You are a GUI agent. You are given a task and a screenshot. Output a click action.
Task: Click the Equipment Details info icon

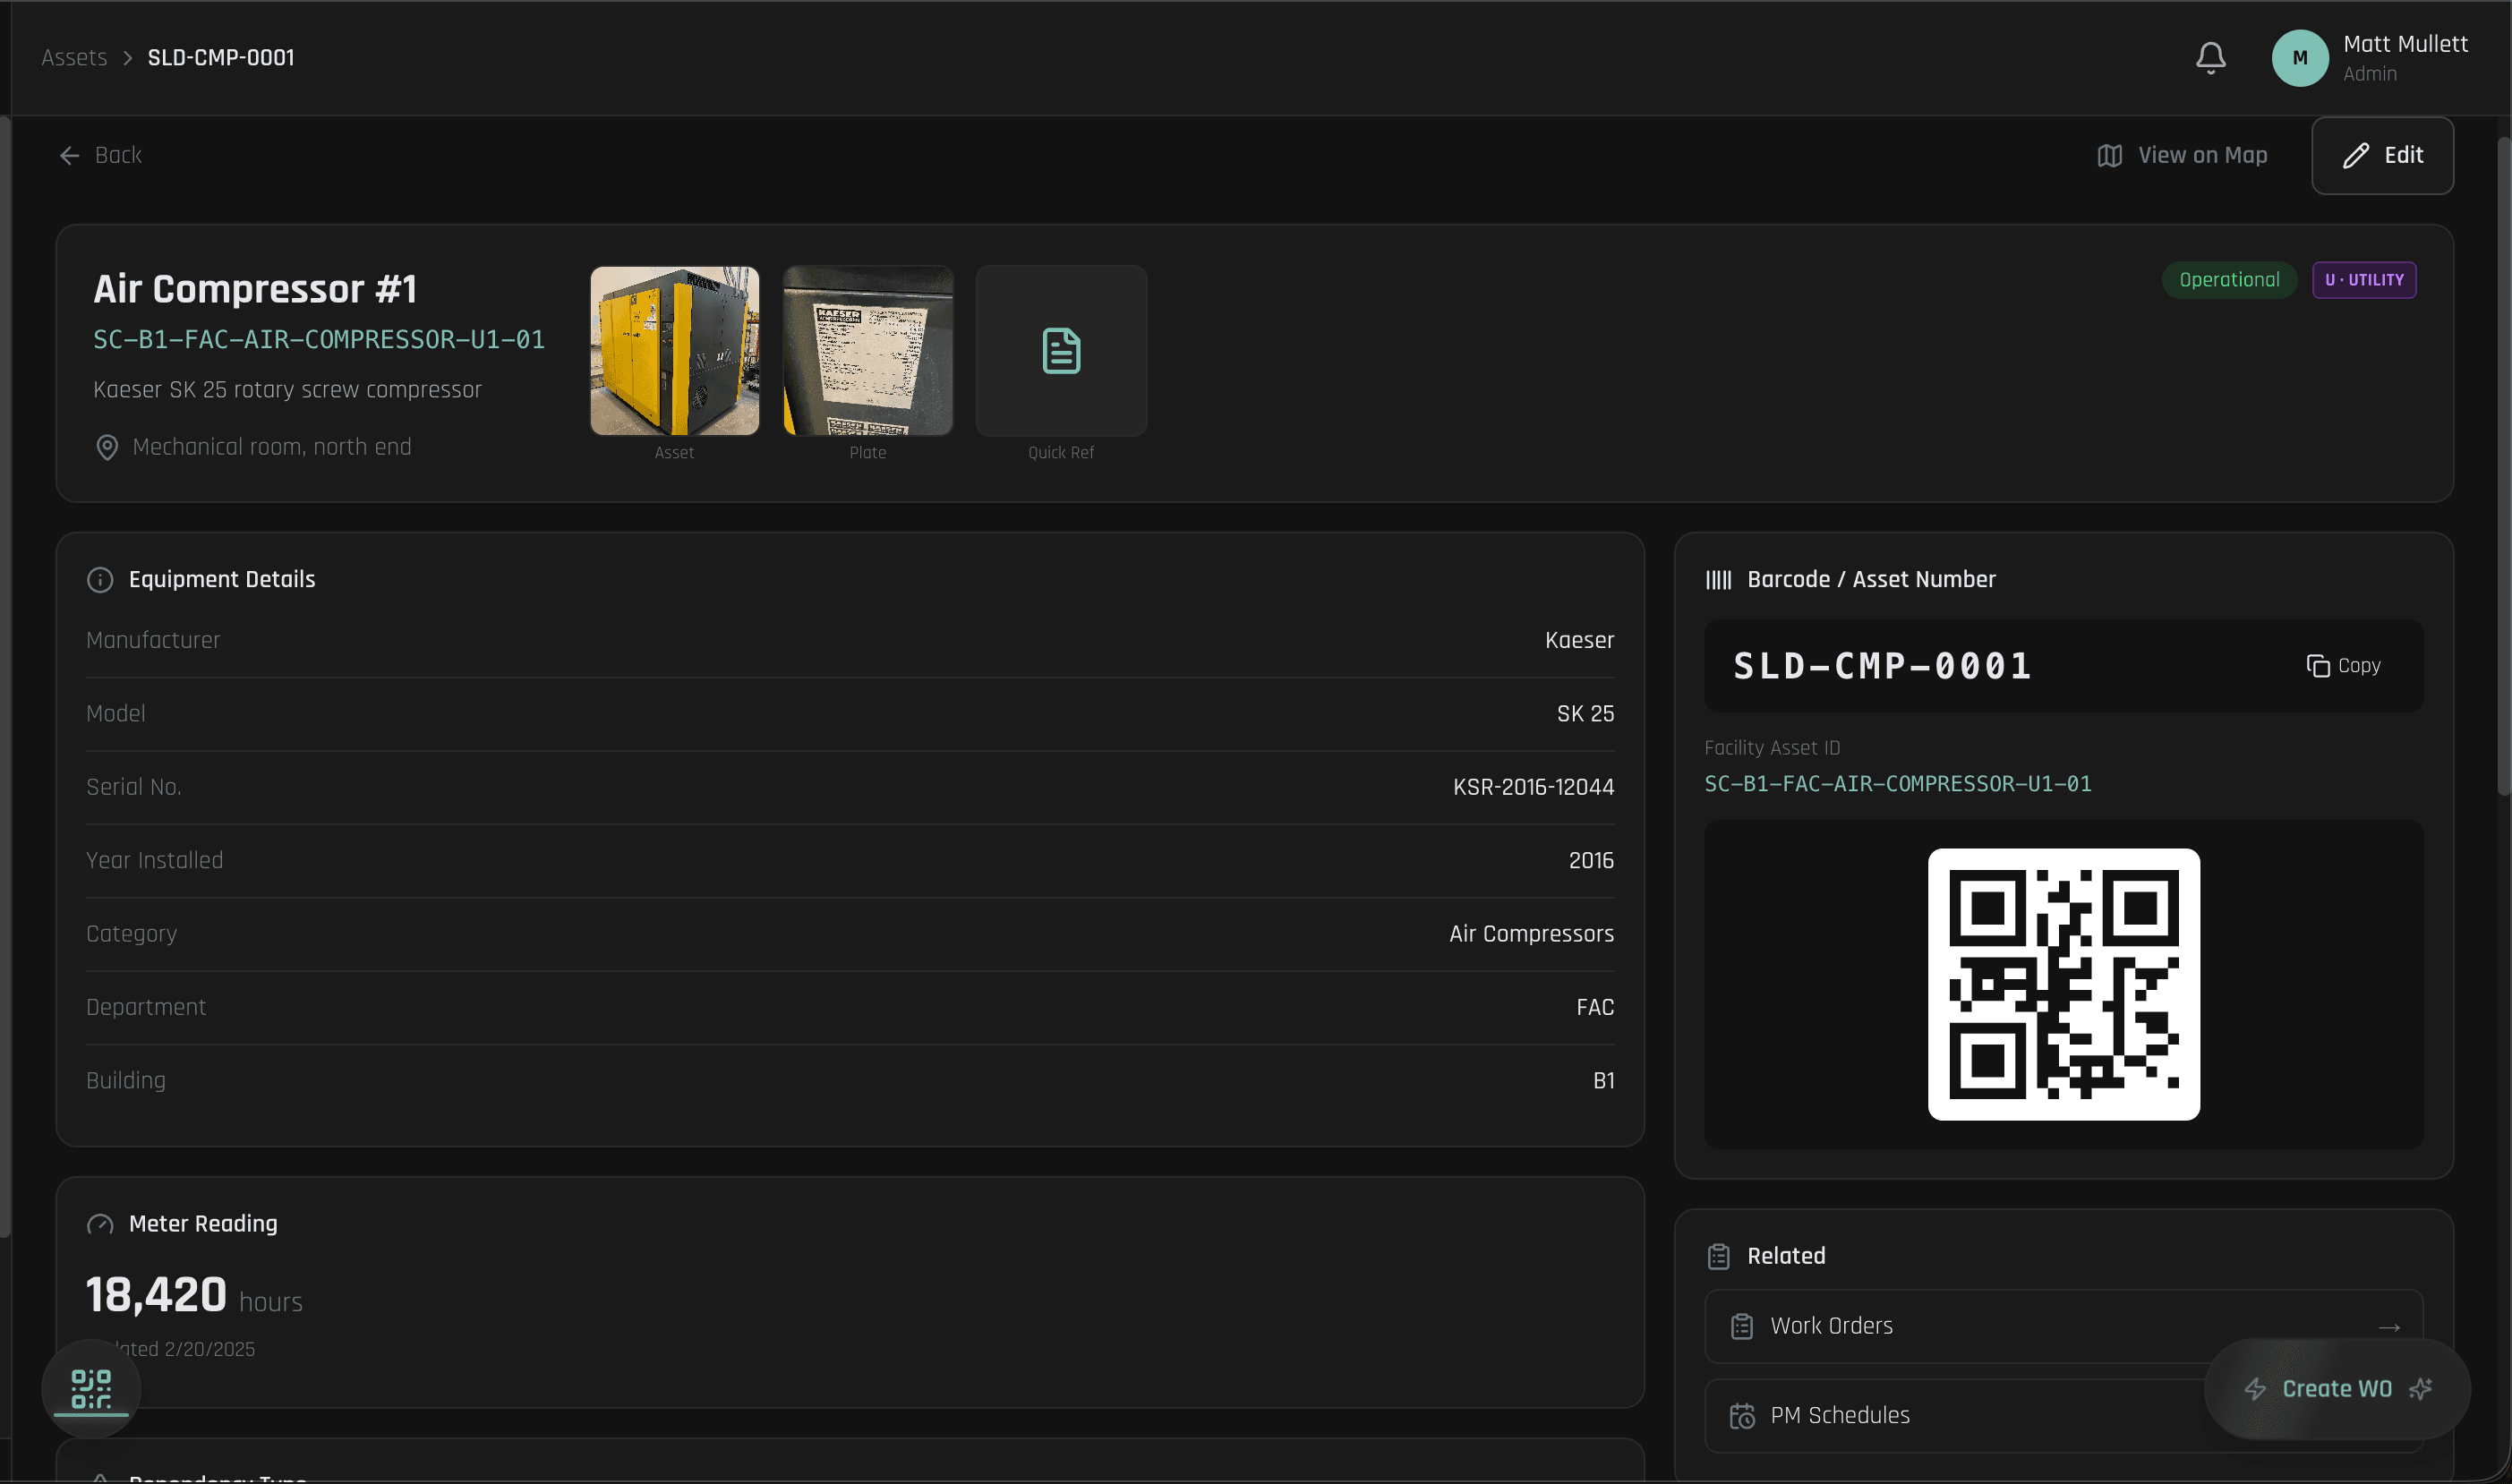[100, 580]
